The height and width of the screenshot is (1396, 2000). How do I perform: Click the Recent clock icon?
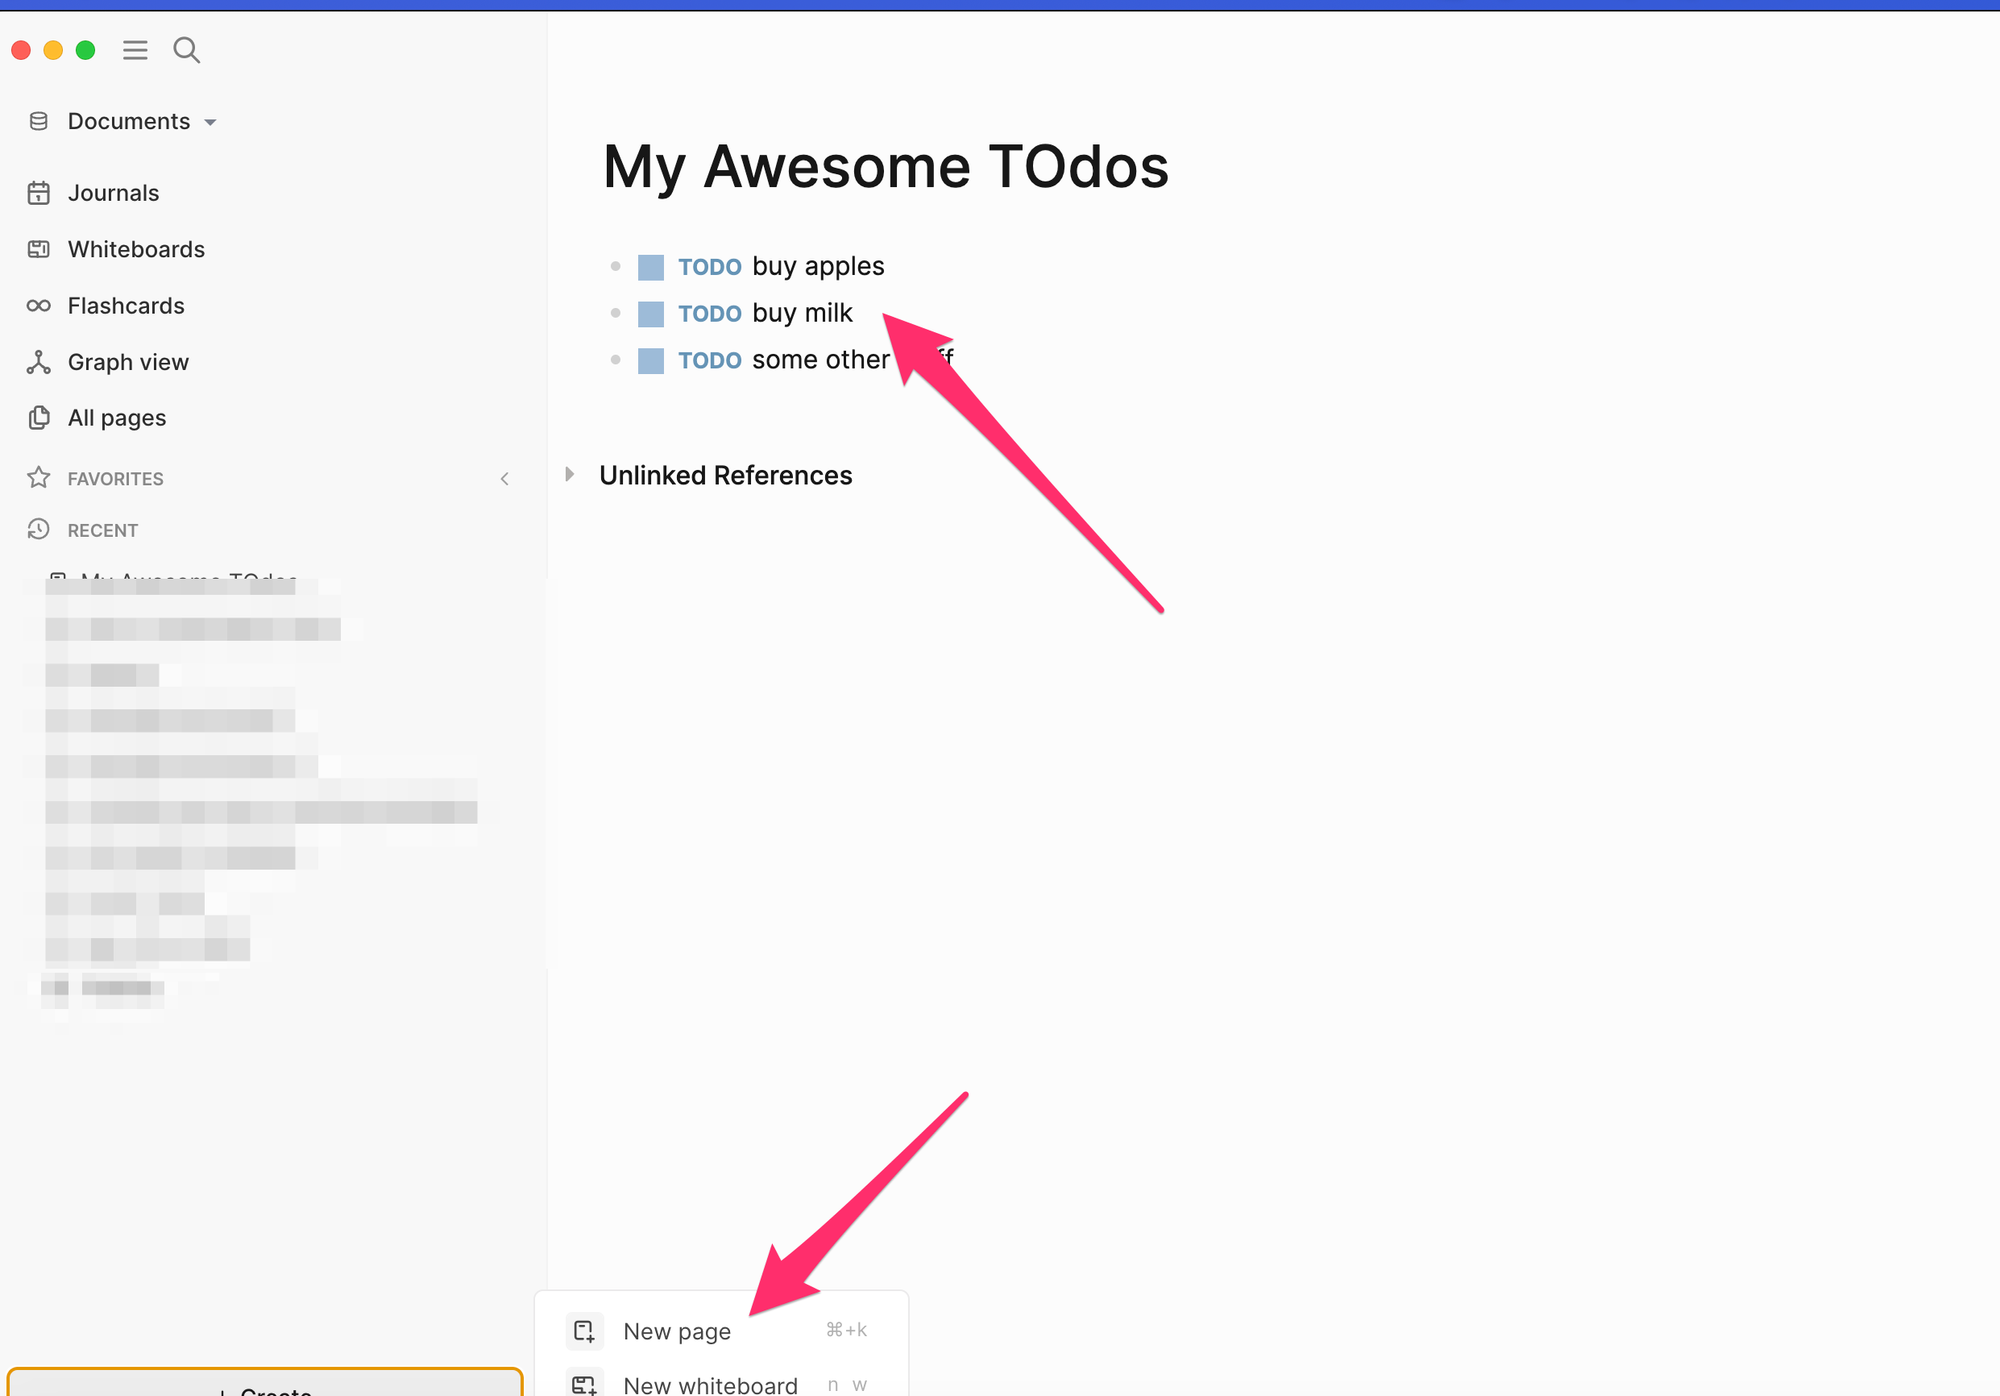39,530
